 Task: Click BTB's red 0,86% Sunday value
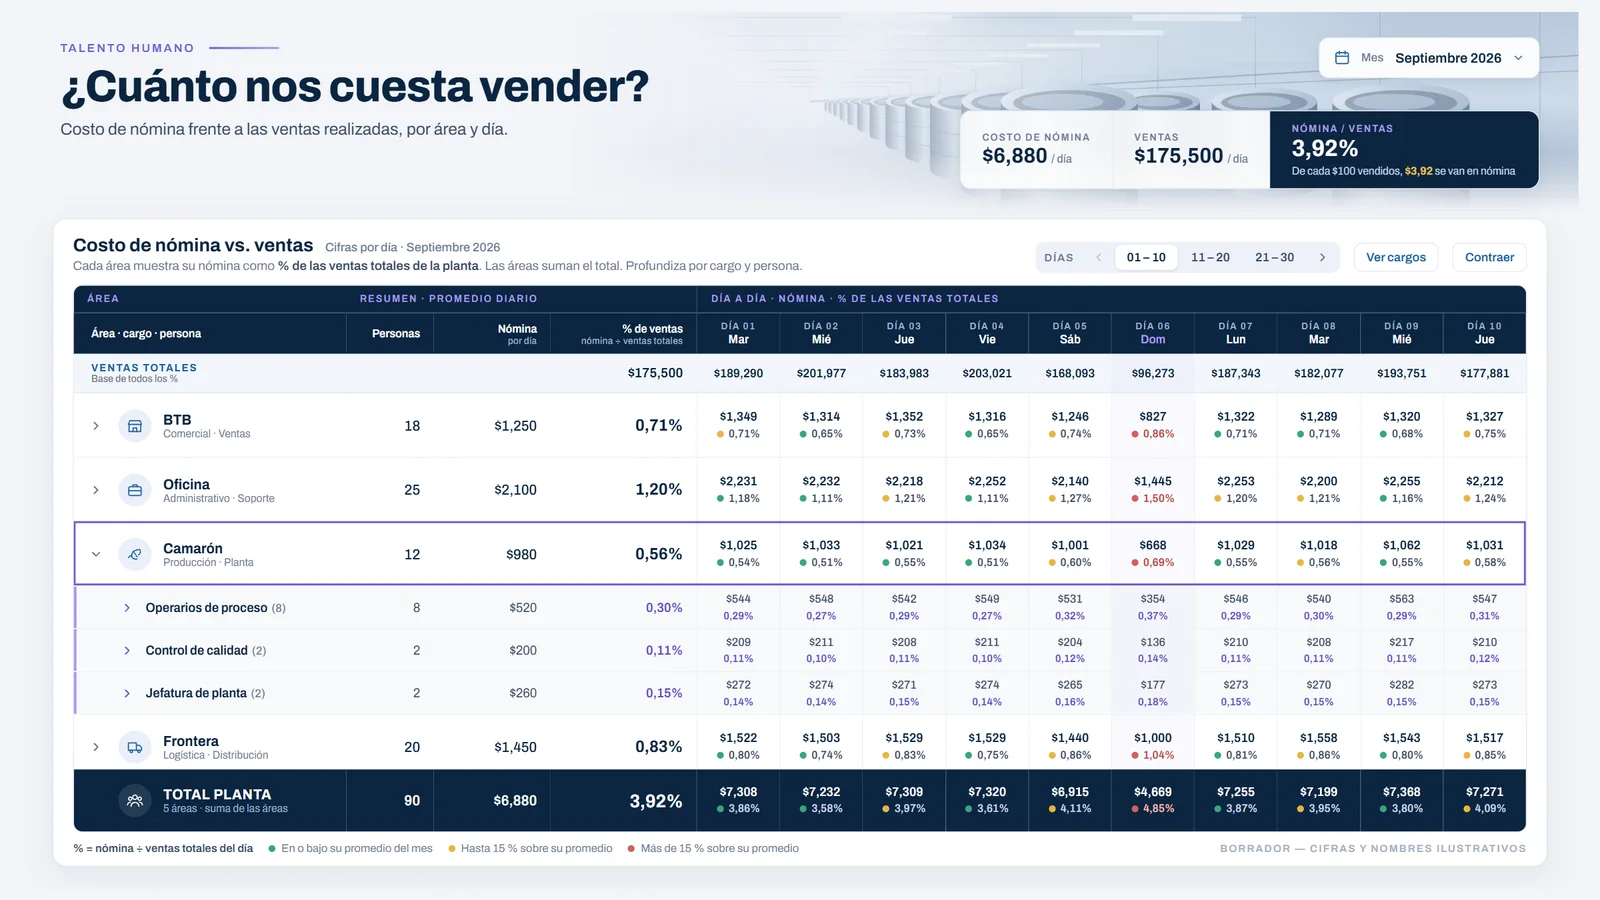[x=1153, y=434]
